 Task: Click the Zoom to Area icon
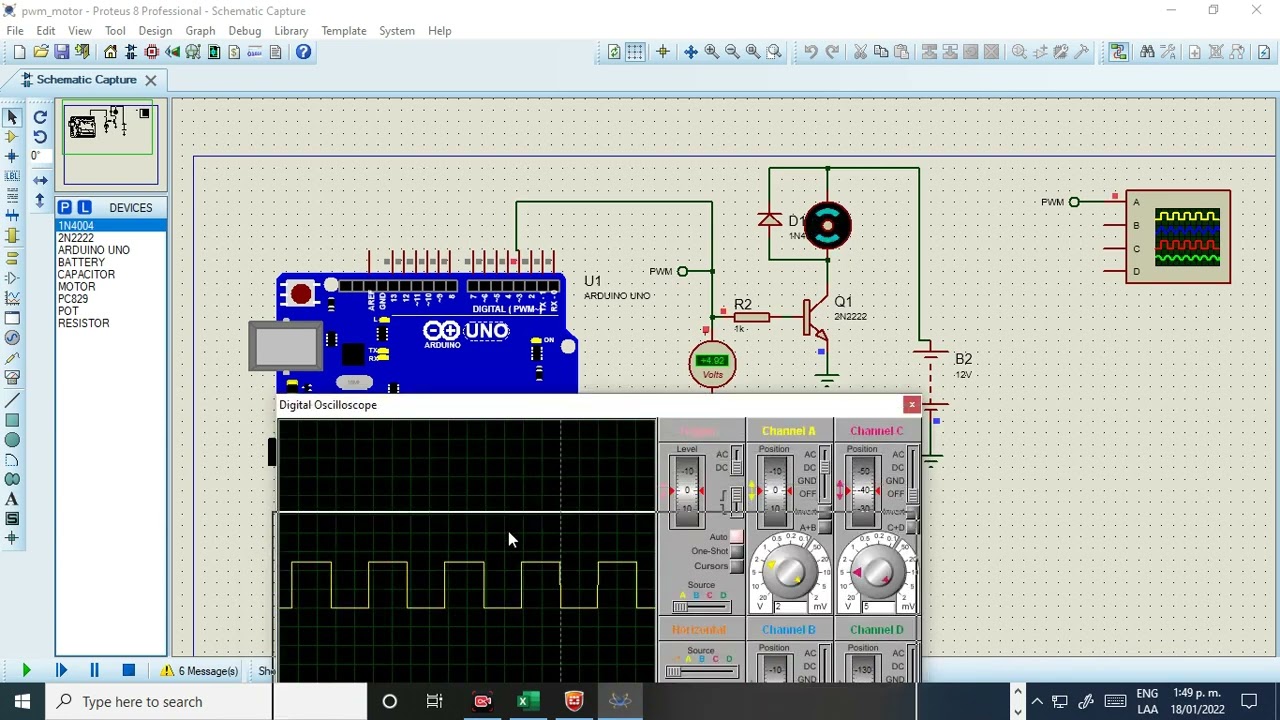click(x=773, y=52)
